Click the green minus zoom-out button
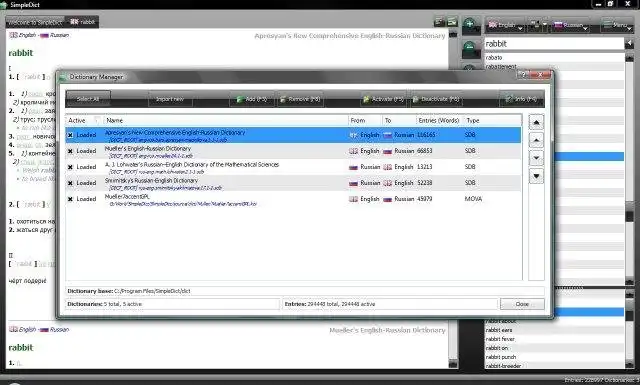The image size is (640, 385). pyautogui.click(x=471, y=49)
